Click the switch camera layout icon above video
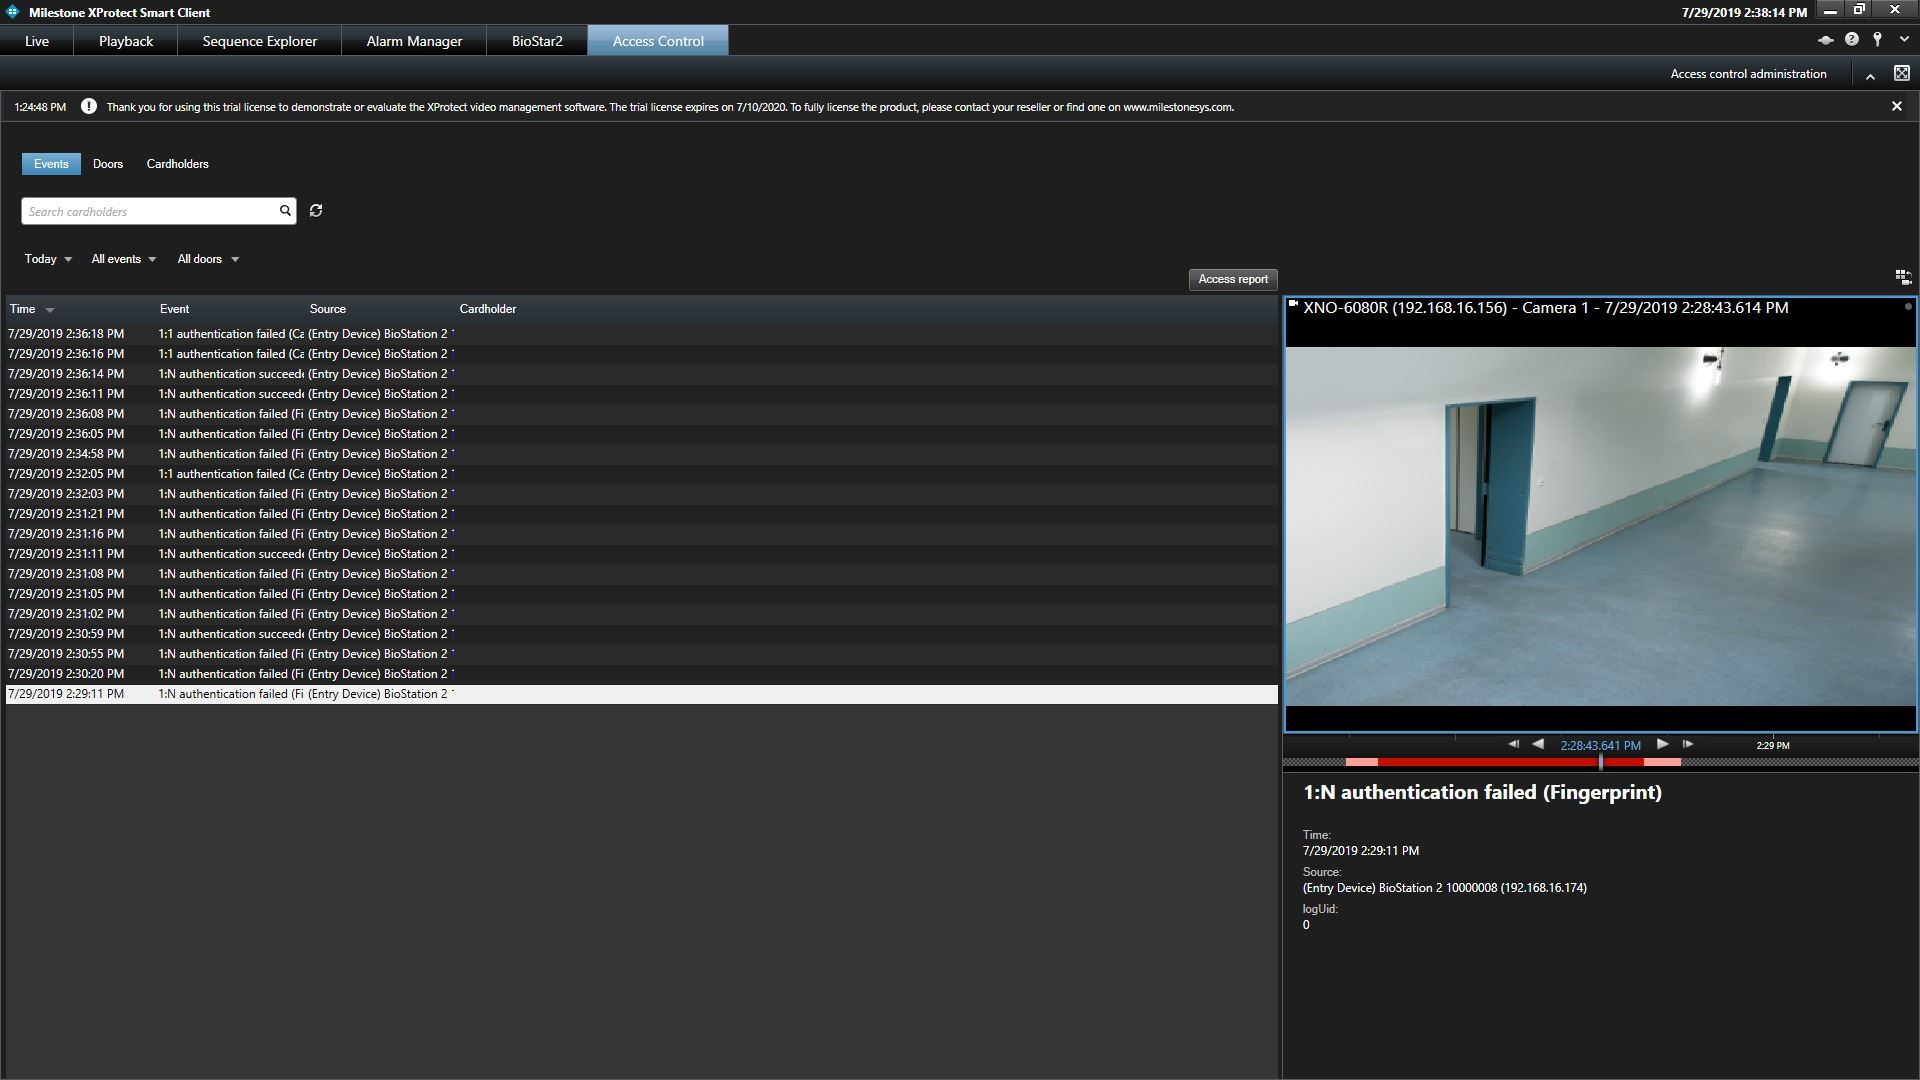 coord(1903,277)
